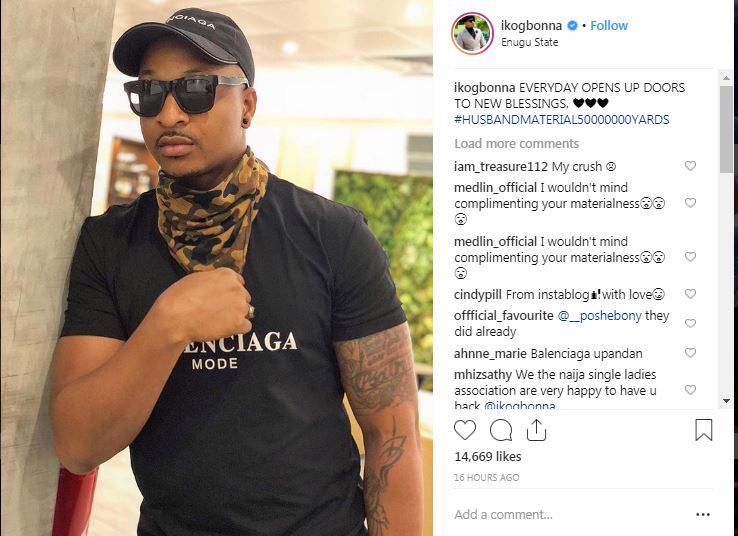Open the comment speech bubble icon

500,430
